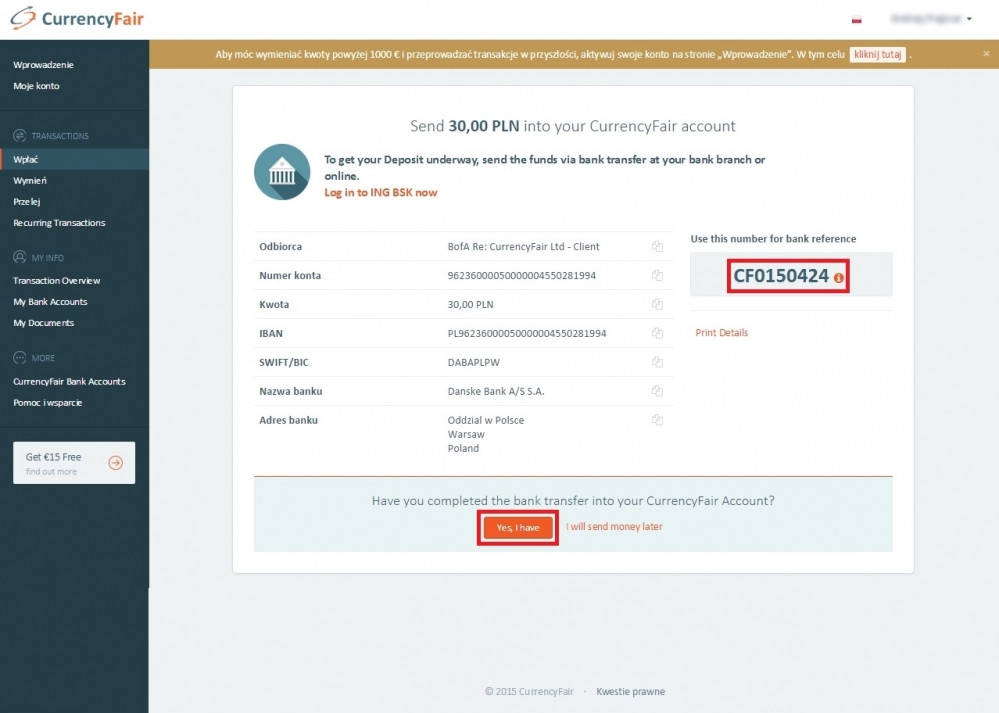
Task: Copy the Kwota amount
Action: [x=658, y=305]
